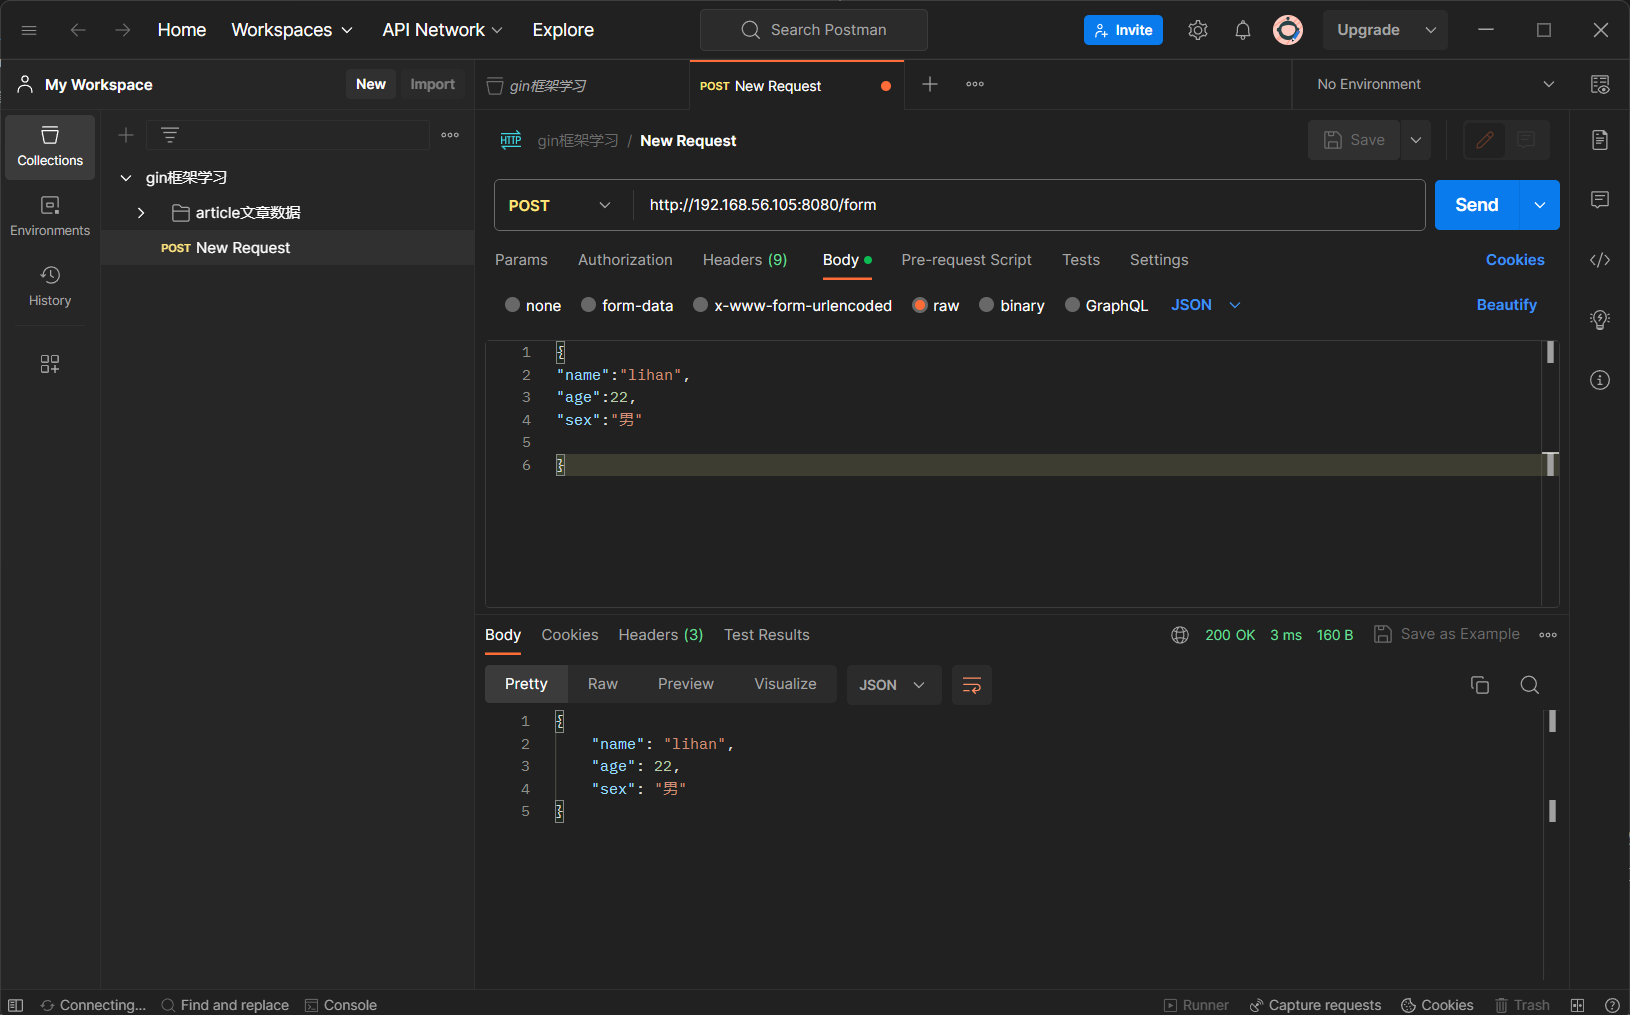The height and width of the screenshot is (1015, 1630).
Task: Switch to the Params tab
Action: (x=521, y=260)
